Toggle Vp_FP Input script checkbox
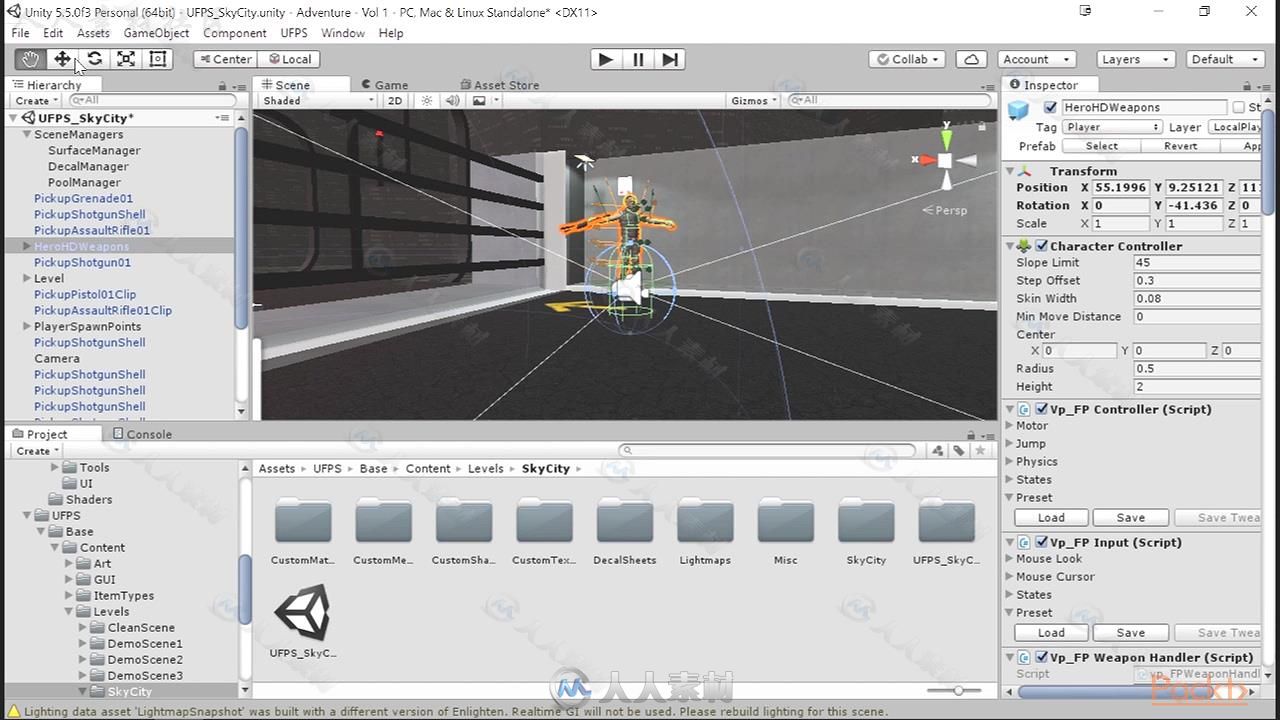This screenshot has width=1280, height=720. 1042,542
